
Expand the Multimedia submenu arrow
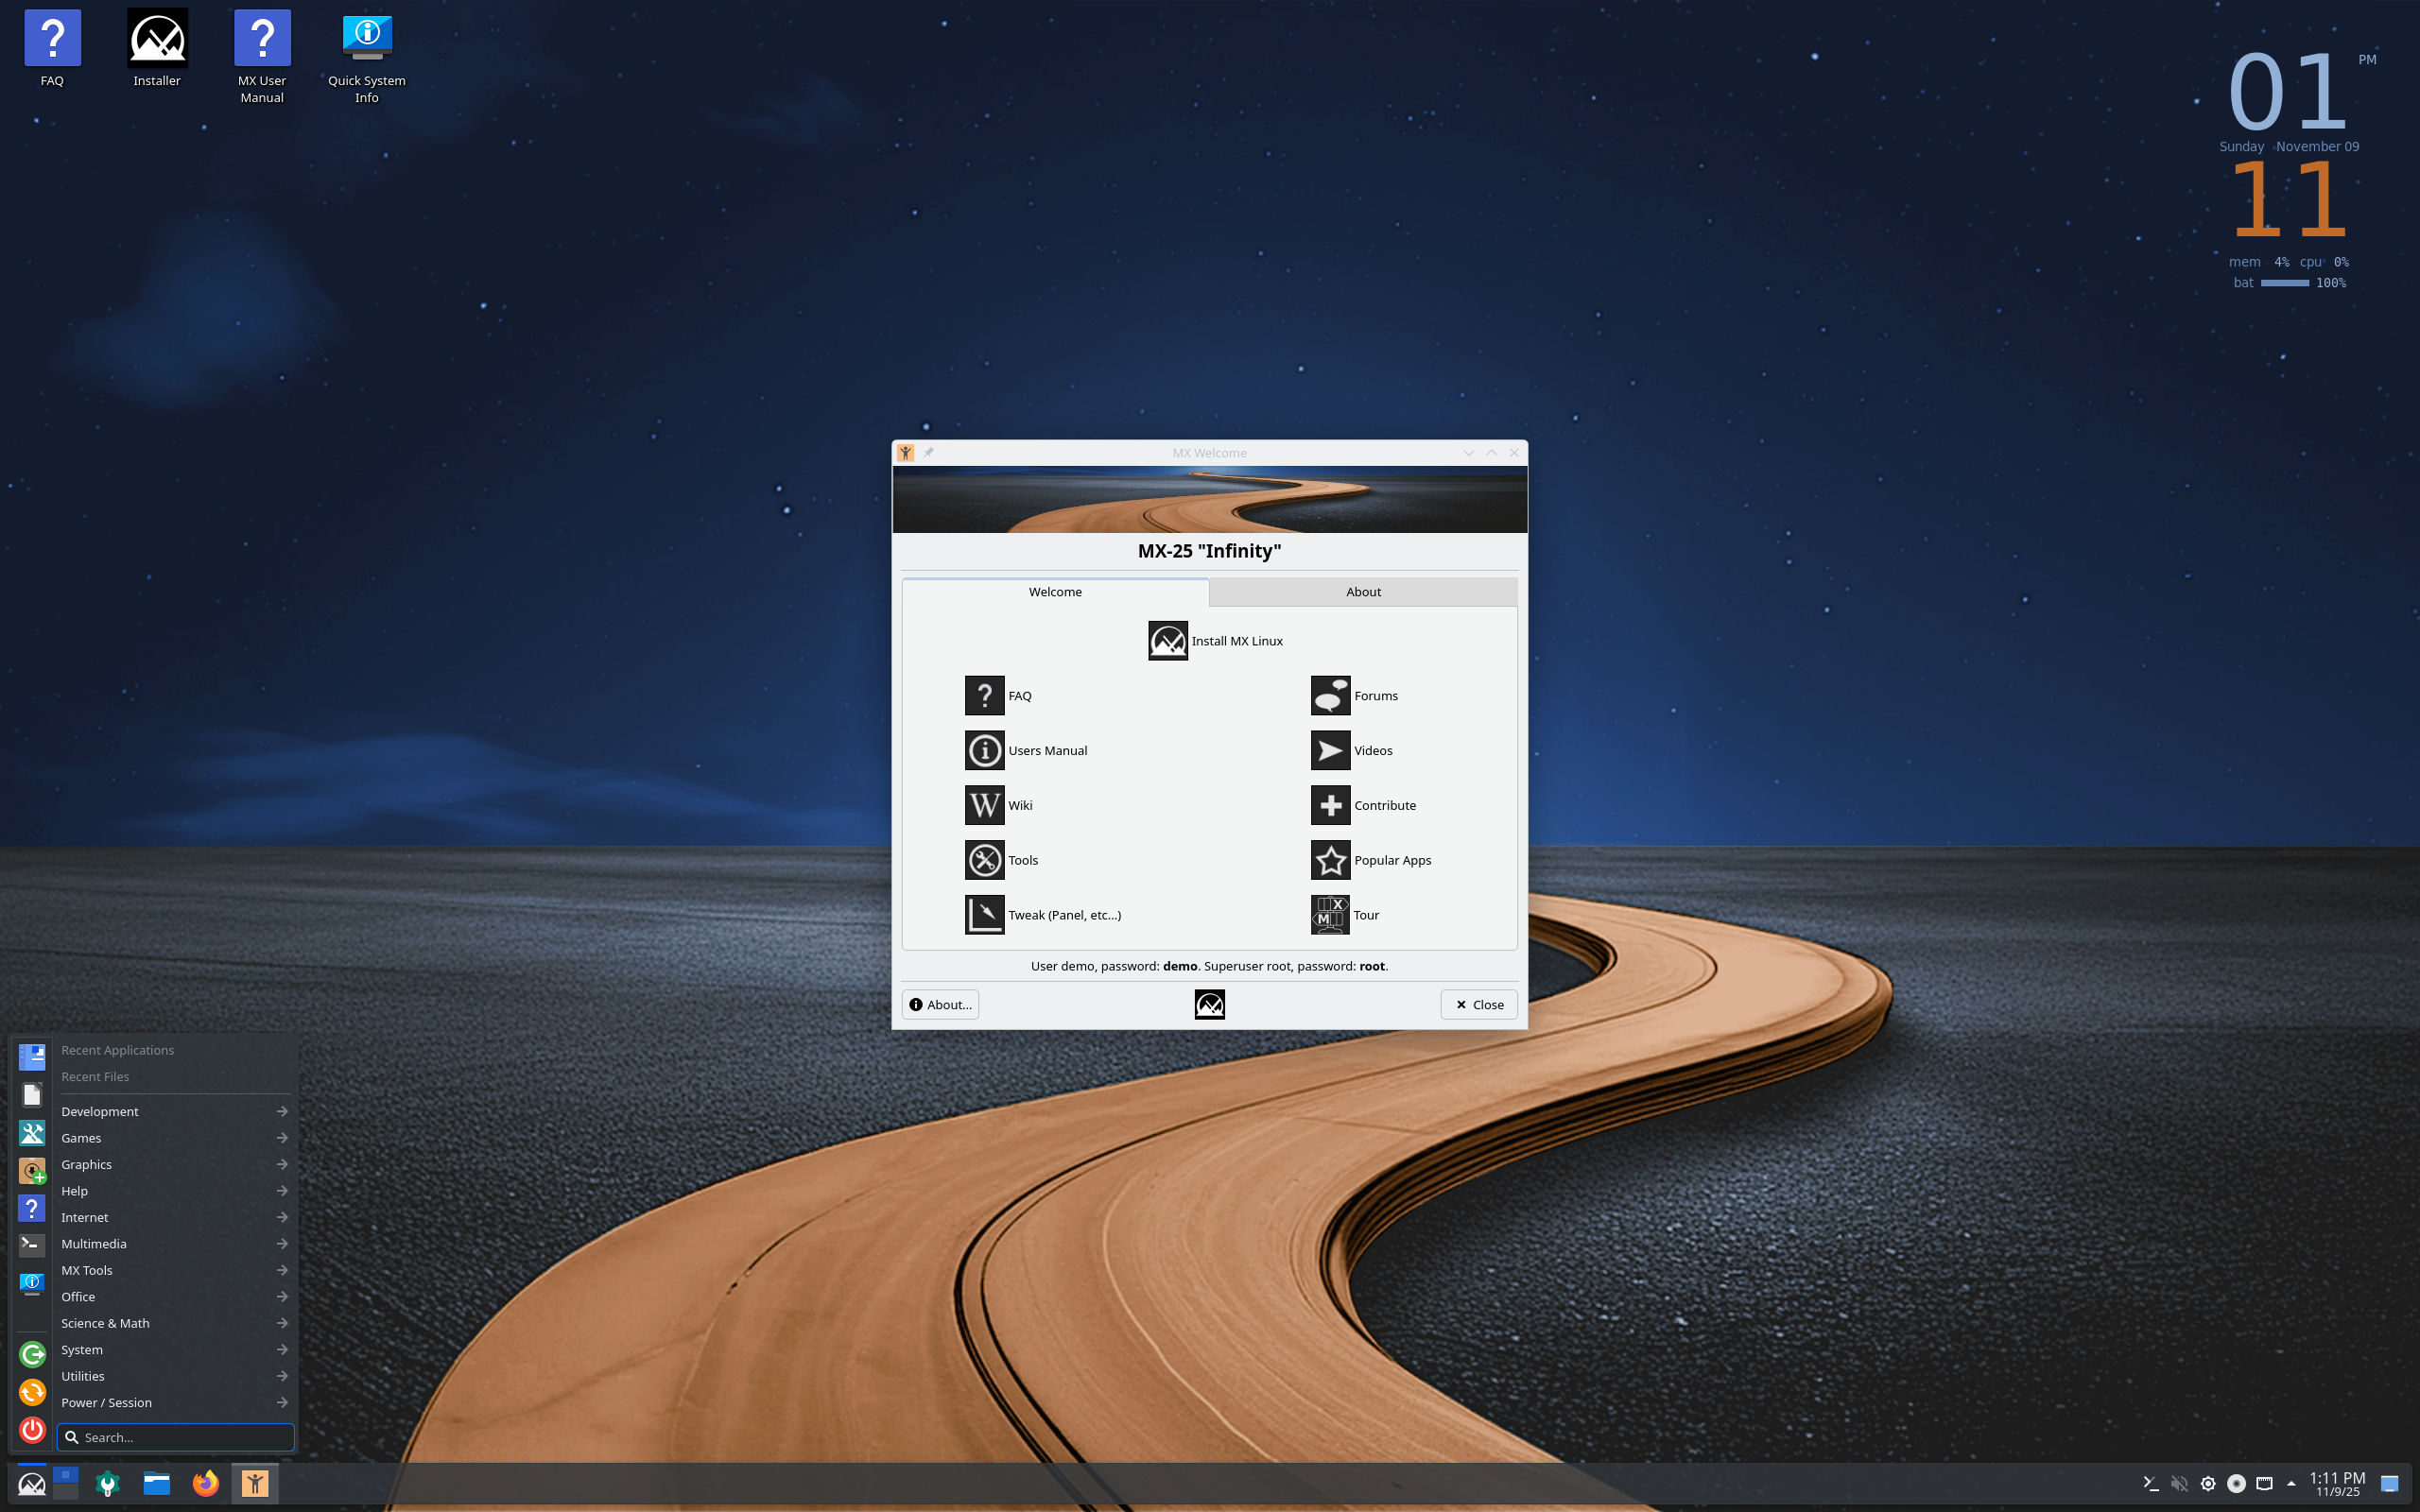pyautogui.click(x=282, y=1244)
